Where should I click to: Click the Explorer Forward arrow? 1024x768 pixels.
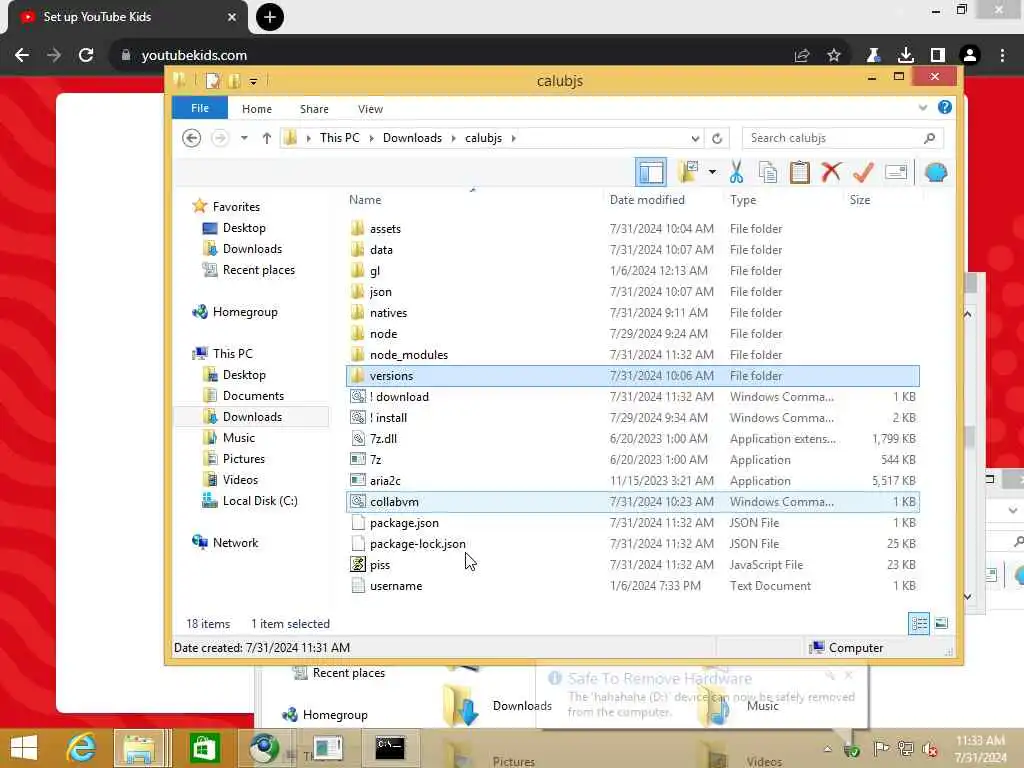[220, 138]
